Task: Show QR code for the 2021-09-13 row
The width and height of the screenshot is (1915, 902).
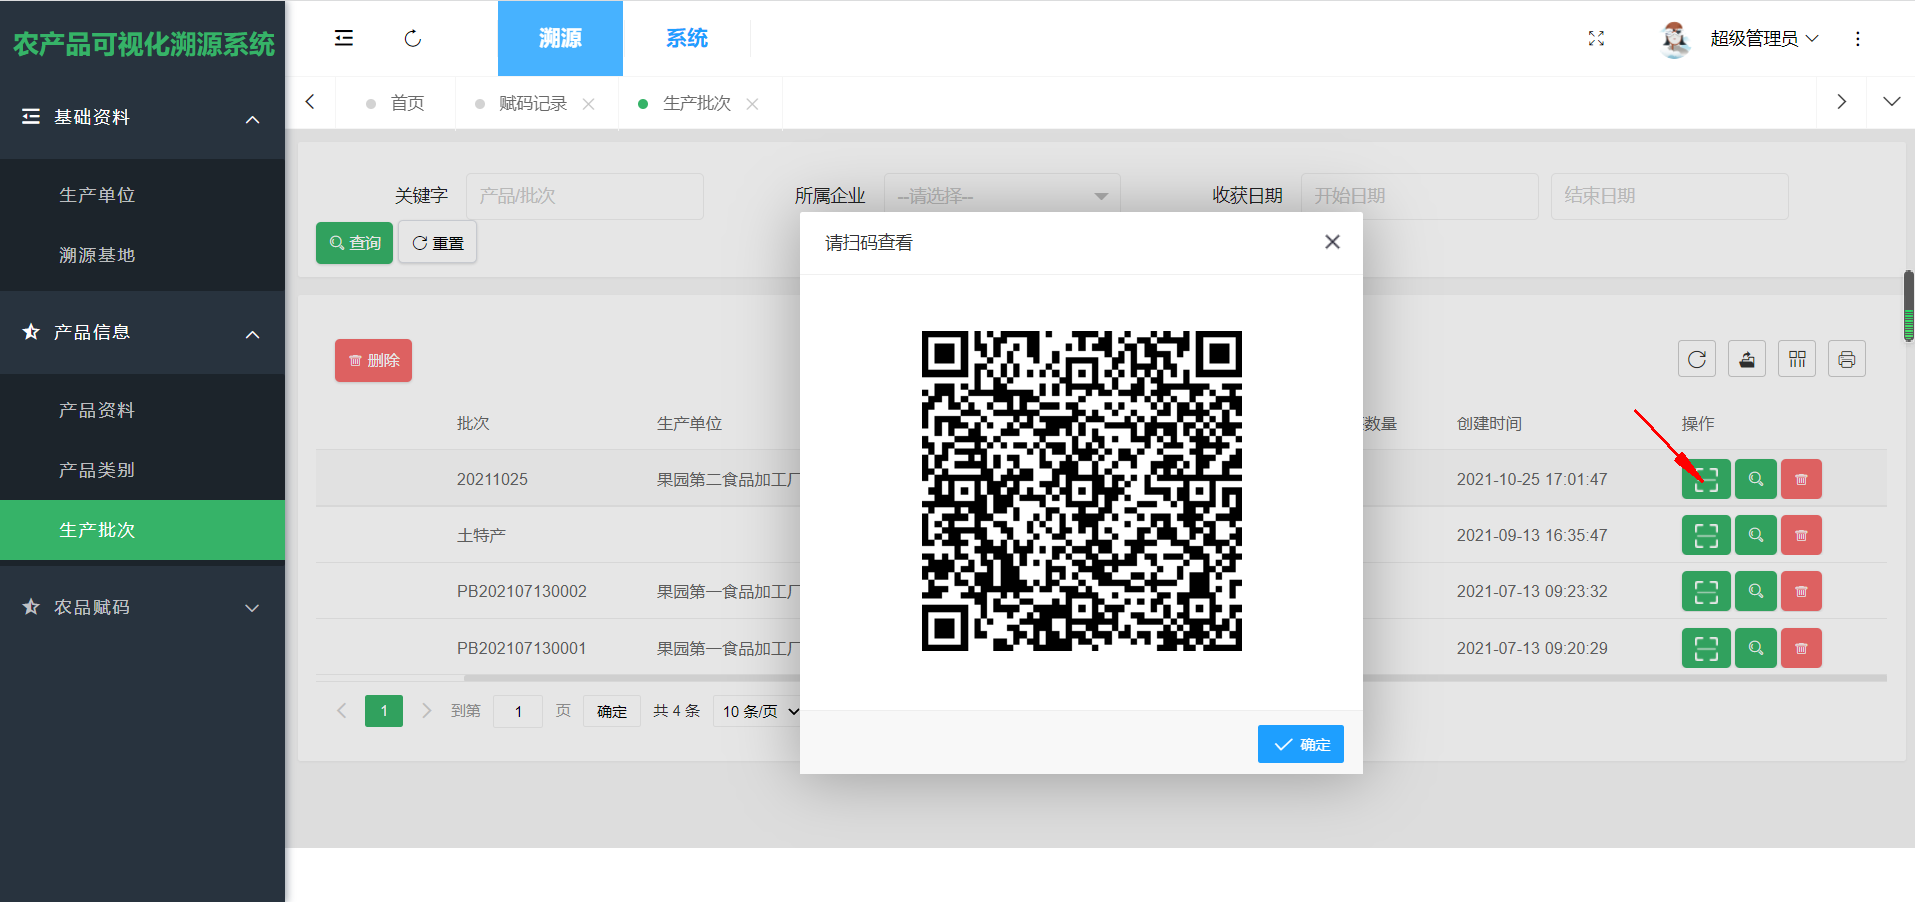Action: coord(1706,535)
